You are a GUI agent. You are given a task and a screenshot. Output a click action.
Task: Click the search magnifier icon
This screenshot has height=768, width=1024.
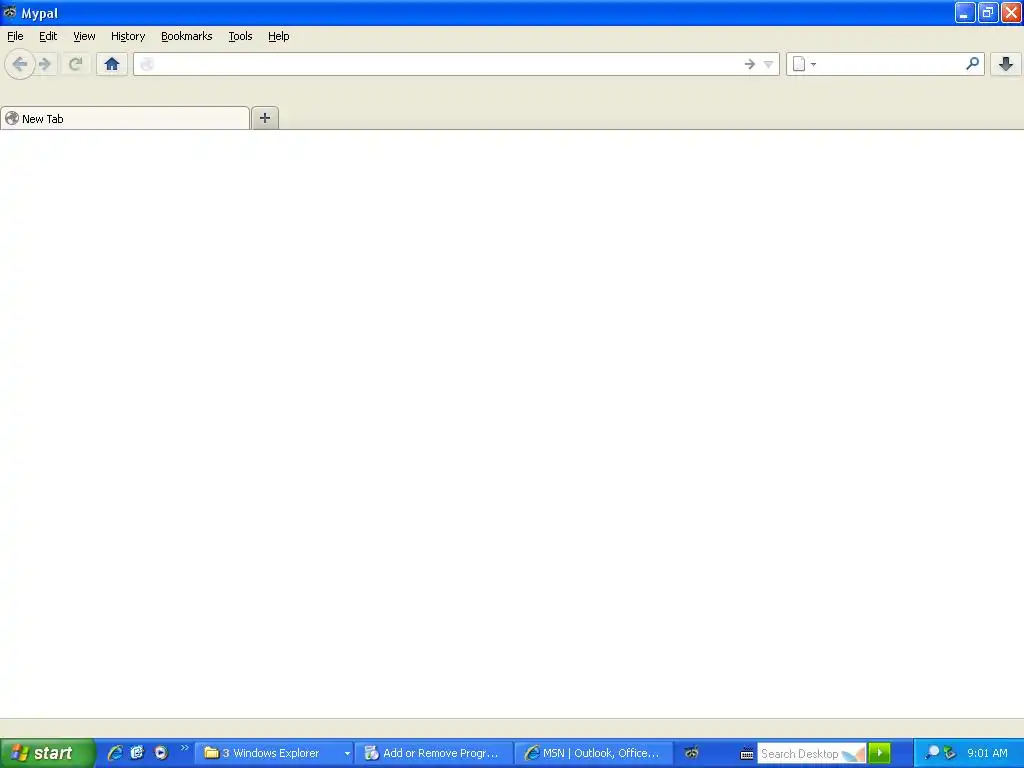972,64
